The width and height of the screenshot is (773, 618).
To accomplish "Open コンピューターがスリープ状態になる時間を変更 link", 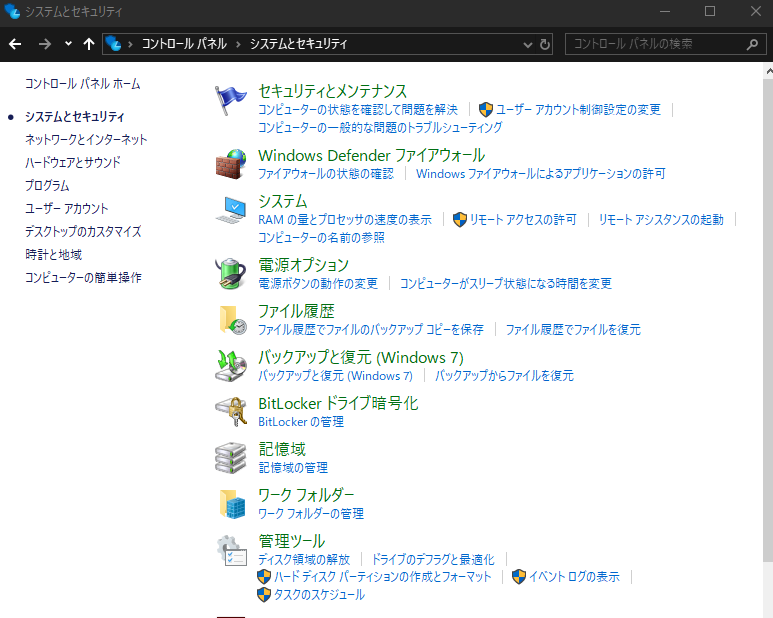I will tap(506, 283).
